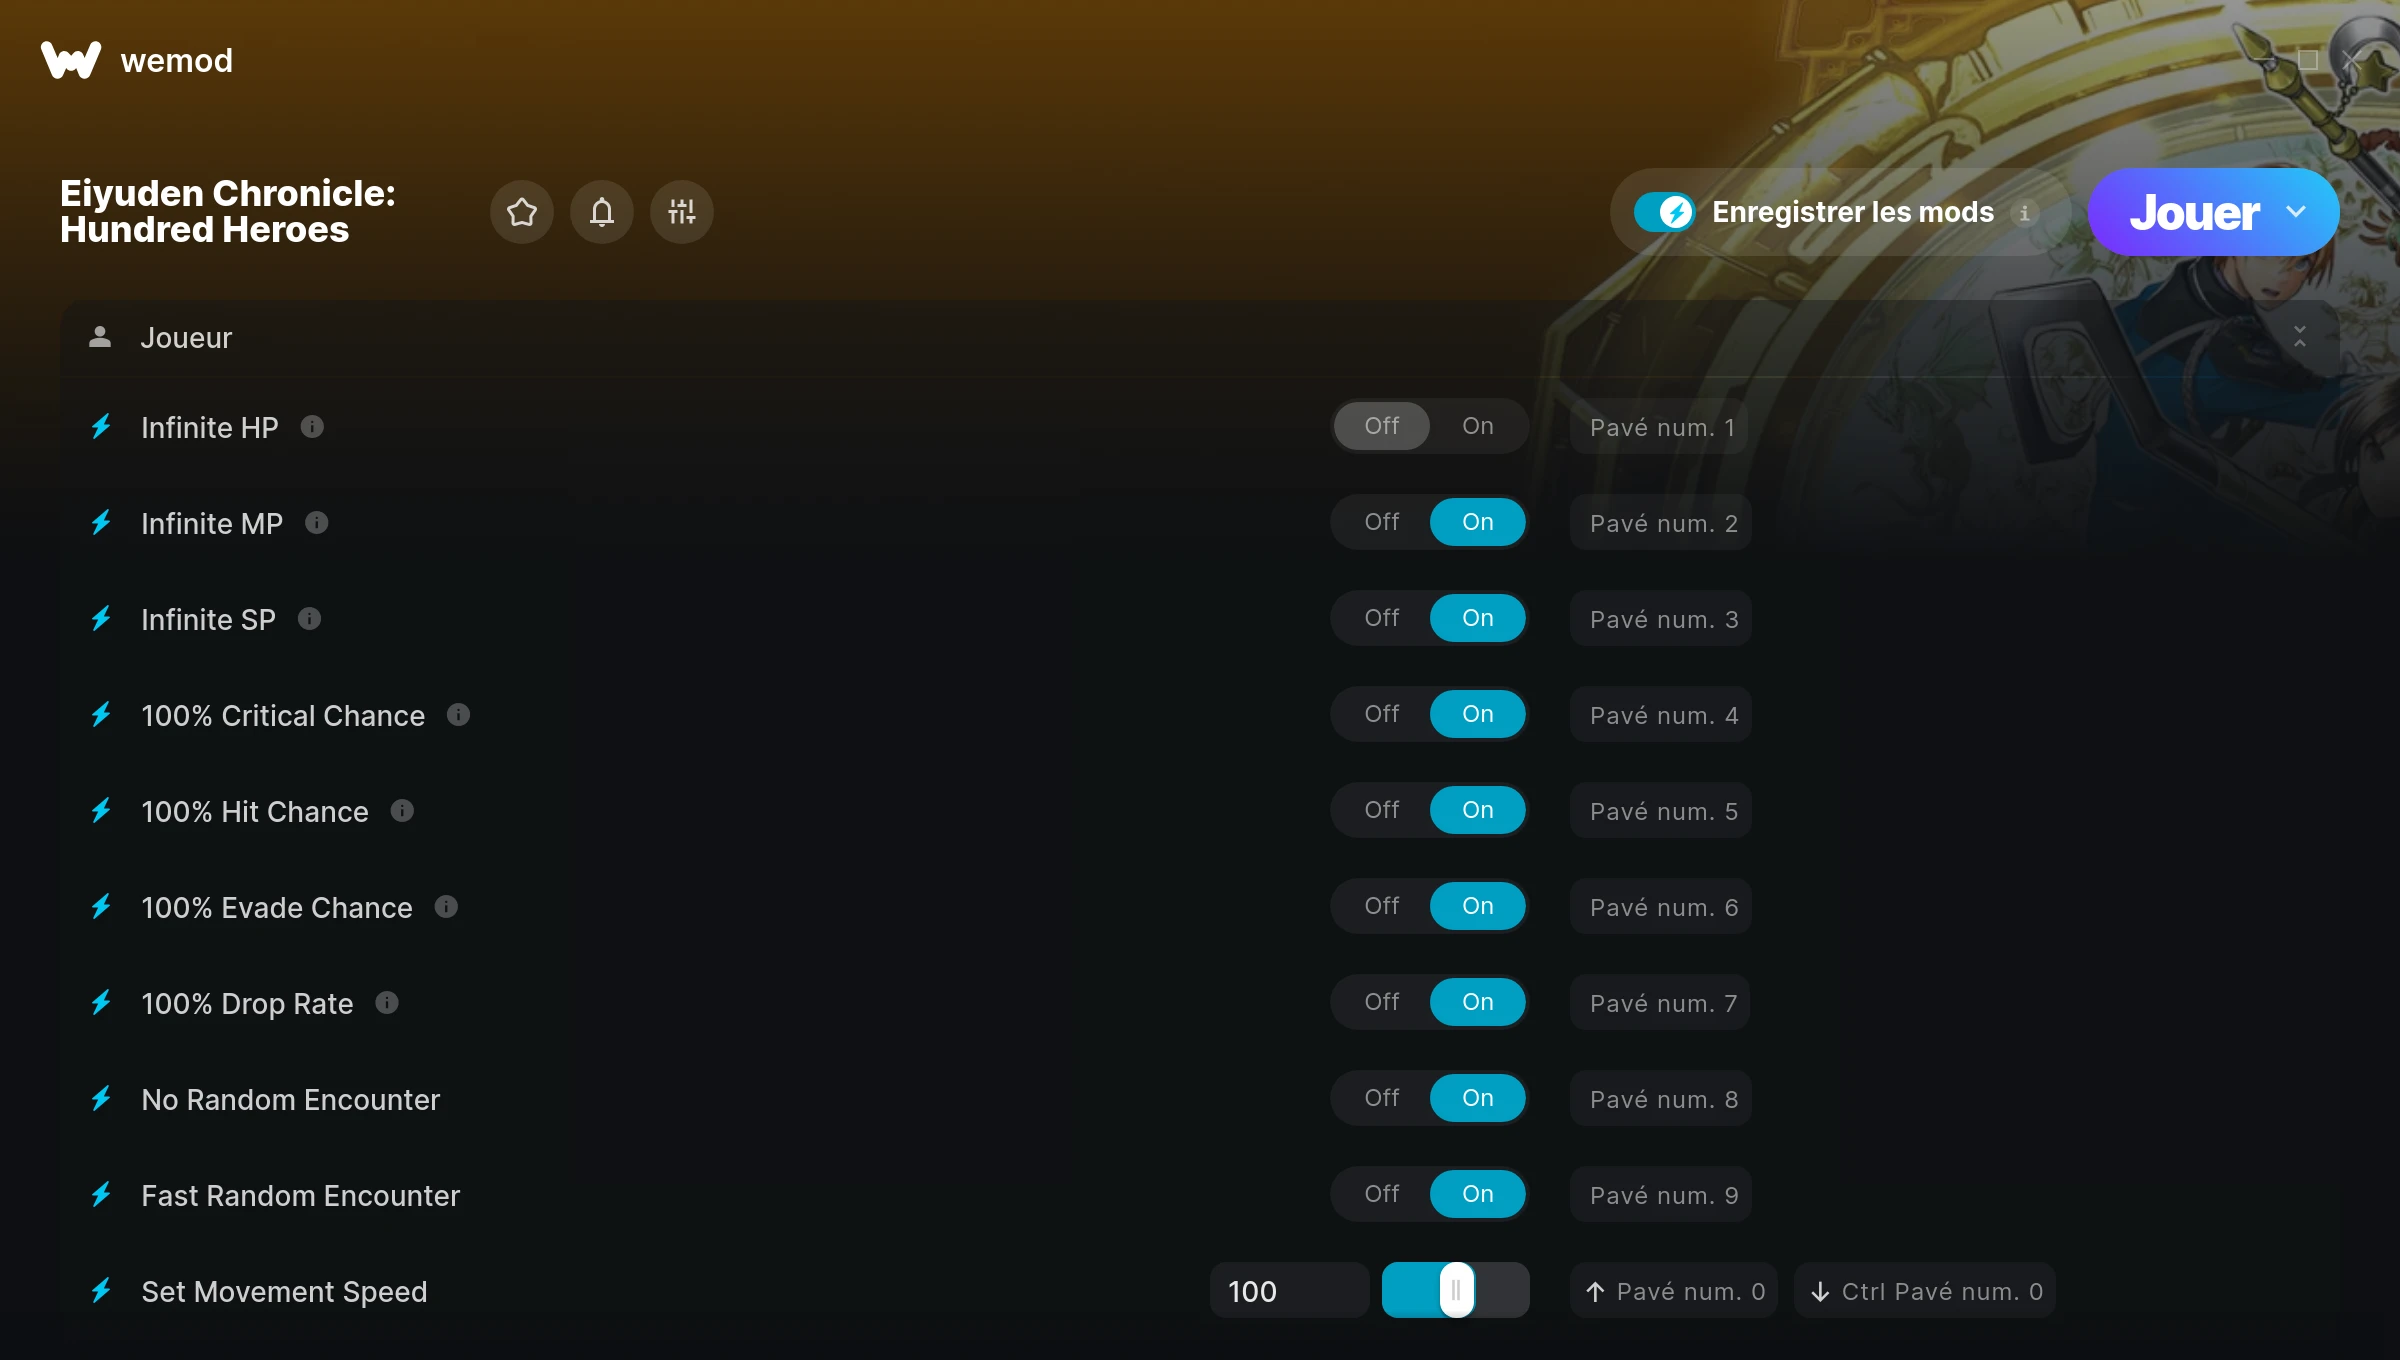This screenshot has width=2400, height=1360.
Task: Click the Ctrl Pavé num. 0 hotkey
Action: [1925, 1291]
